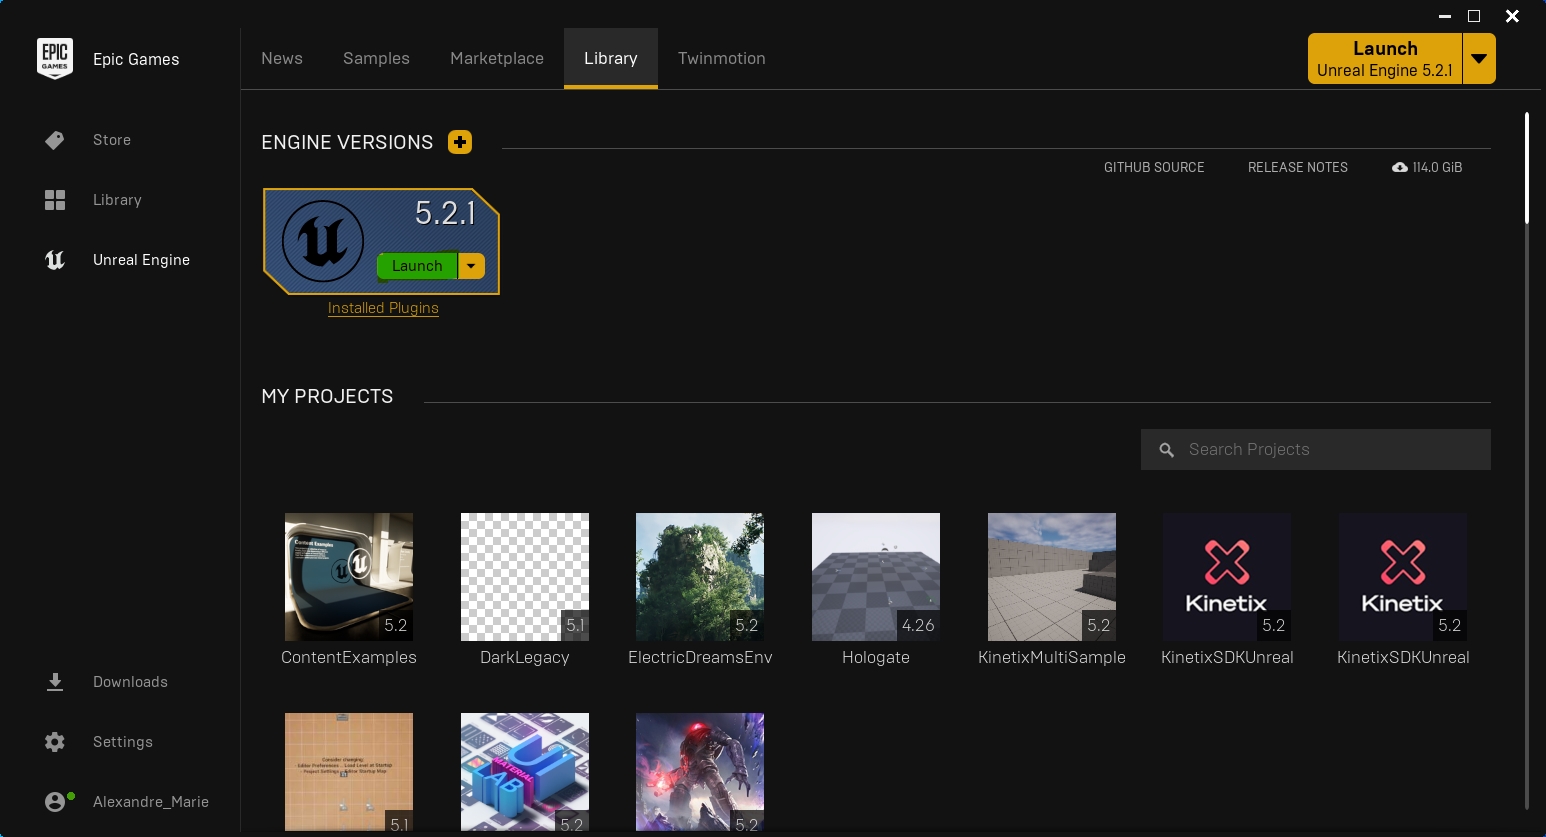Screen dimensions: 1546x837
Task: Switch to the Marketplace tab
Action: [497, 59]
